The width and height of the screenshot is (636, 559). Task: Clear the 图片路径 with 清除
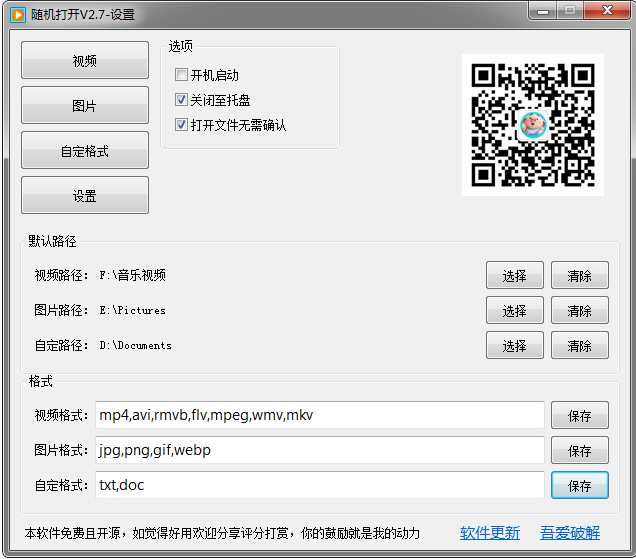point(580,310)
